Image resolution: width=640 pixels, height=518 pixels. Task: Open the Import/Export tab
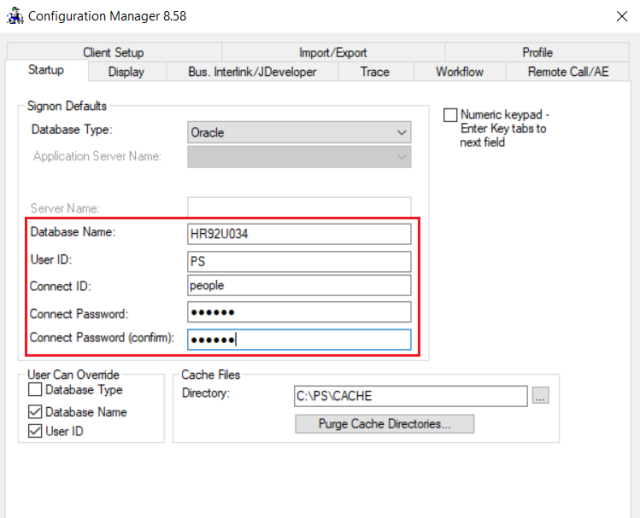coord(333,52)
